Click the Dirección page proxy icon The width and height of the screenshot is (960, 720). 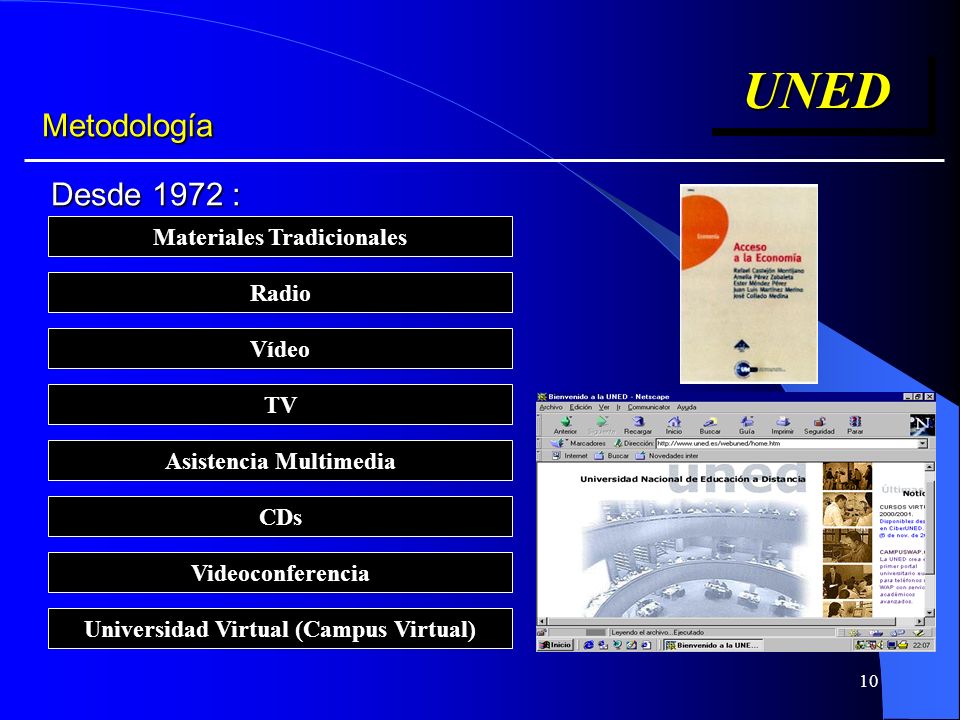click(x=618, y=443)
